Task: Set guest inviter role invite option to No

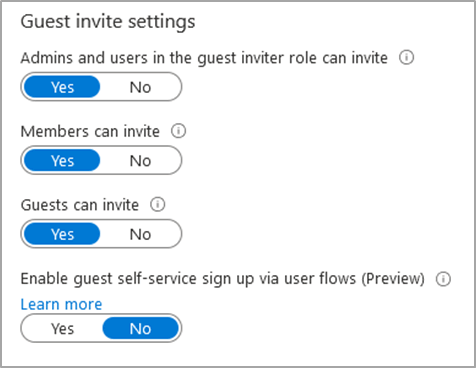Action: (140, 87)
